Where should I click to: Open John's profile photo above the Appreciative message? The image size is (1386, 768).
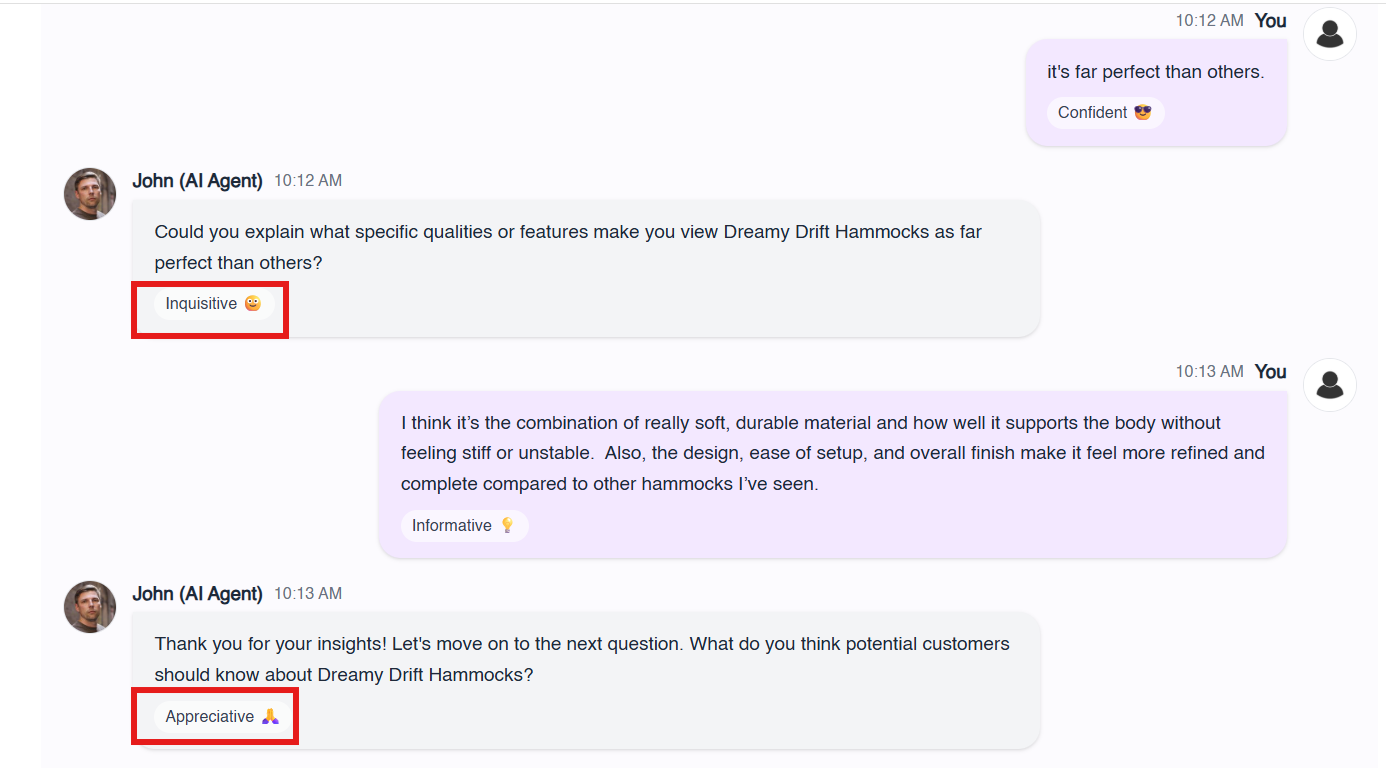click(x=90, y=607)
